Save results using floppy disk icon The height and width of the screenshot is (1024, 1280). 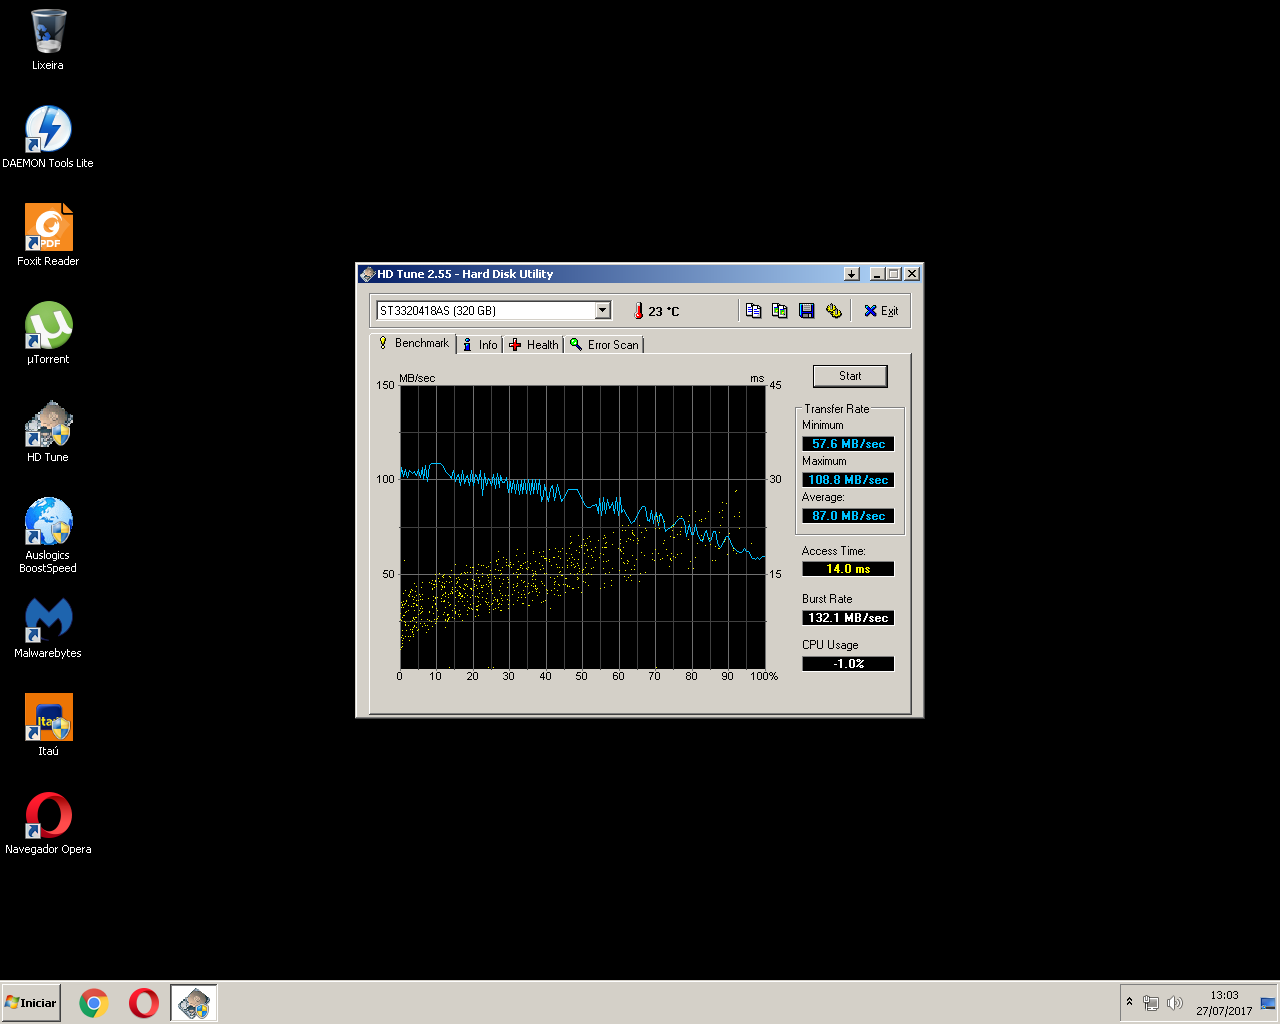pyautogui.click(x=806, y=311)
